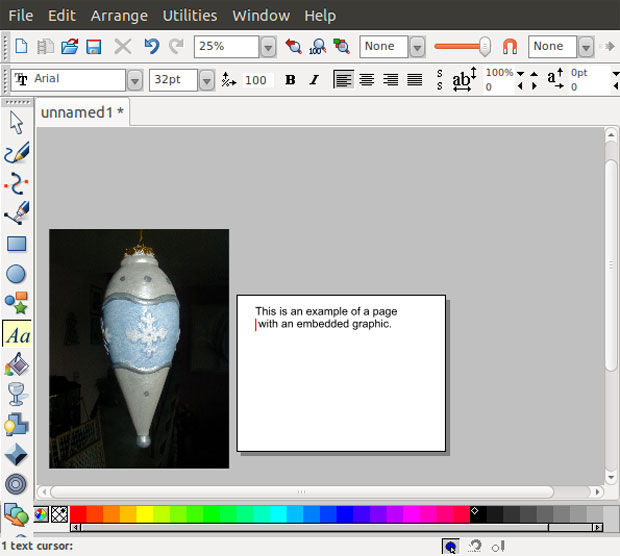Viewport: 620px width, 556px height.
Task: Toggle the magnetic snap icon
Action: click(510, 47)
